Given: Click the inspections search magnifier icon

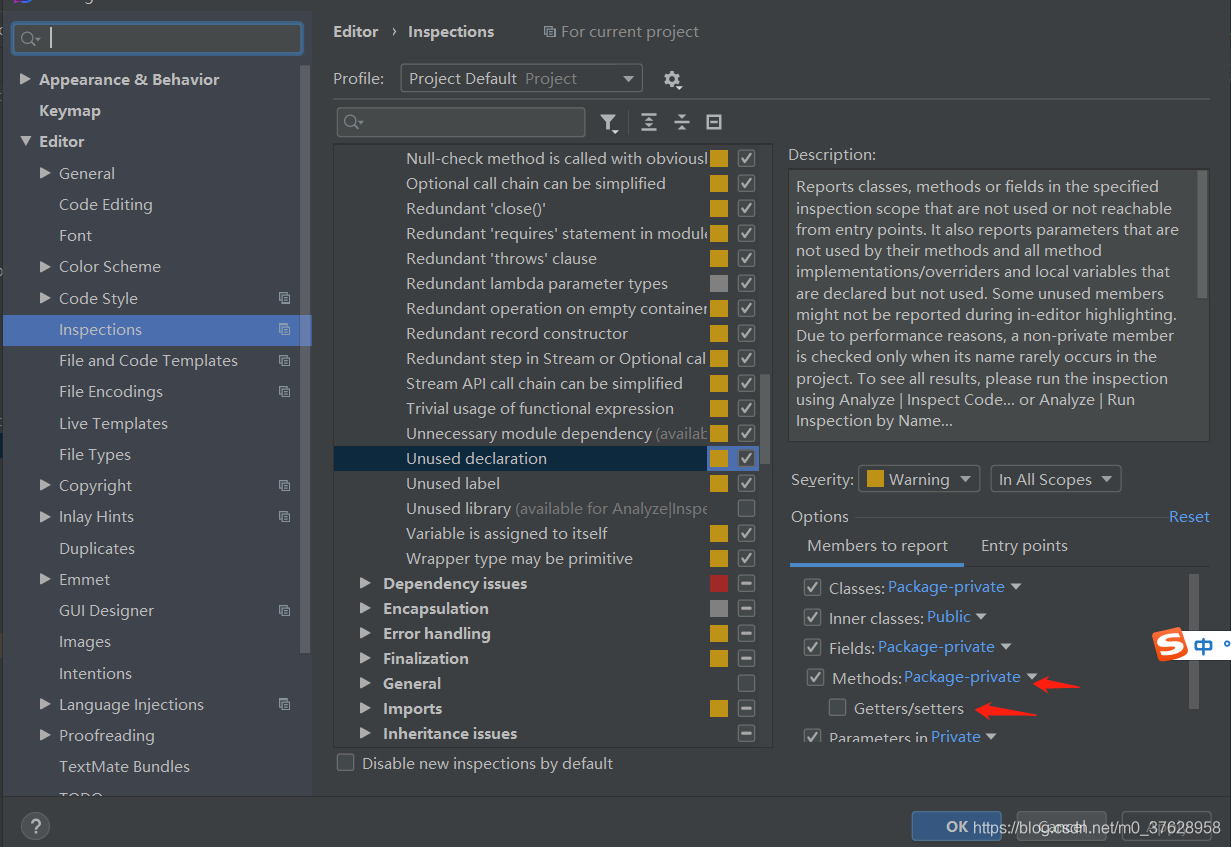Looking at the screenshot, I should coord(353,122).
